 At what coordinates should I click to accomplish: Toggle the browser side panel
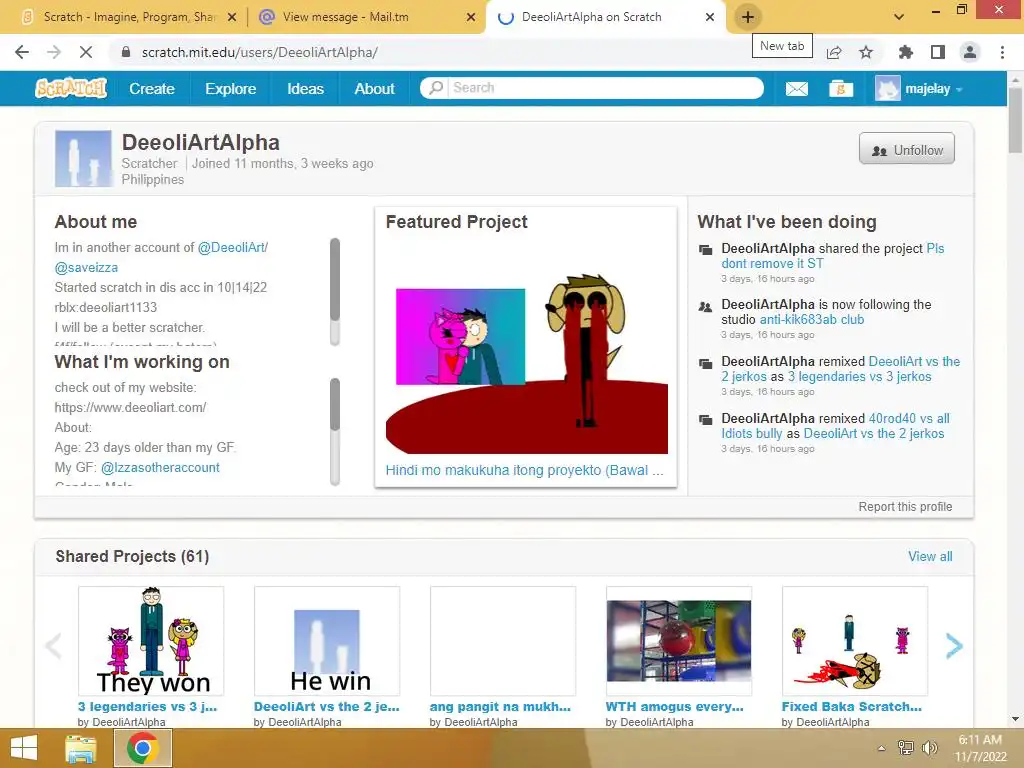tap(938, 52)
